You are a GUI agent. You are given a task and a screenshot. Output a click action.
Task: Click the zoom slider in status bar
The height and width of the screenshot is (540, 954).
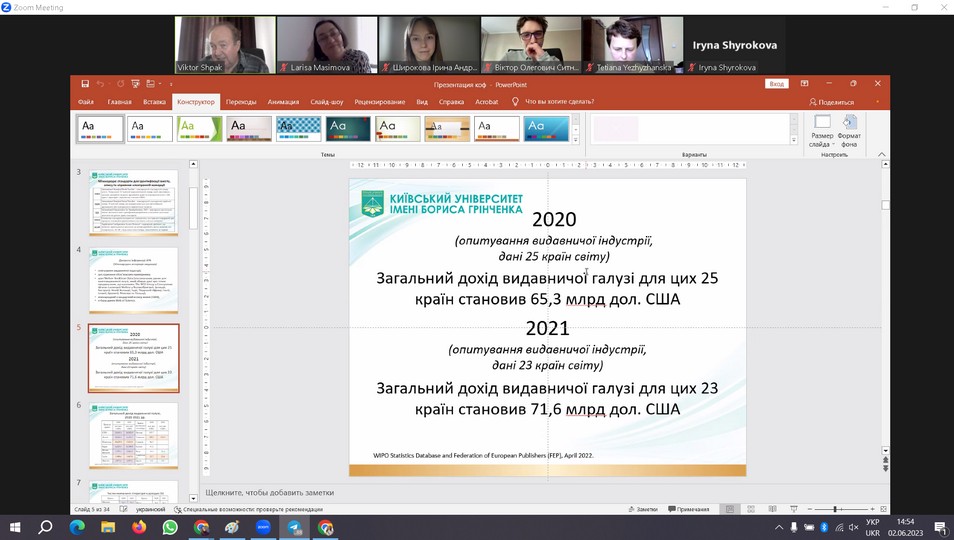835,510
